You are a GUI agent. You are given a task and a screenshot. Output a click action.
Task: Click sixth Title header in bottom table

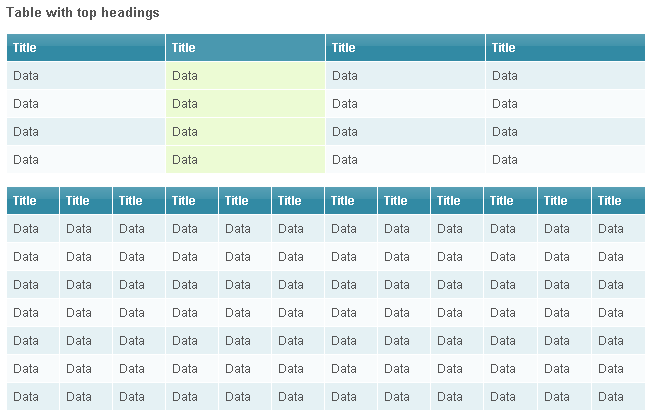(x=290, y=200)
